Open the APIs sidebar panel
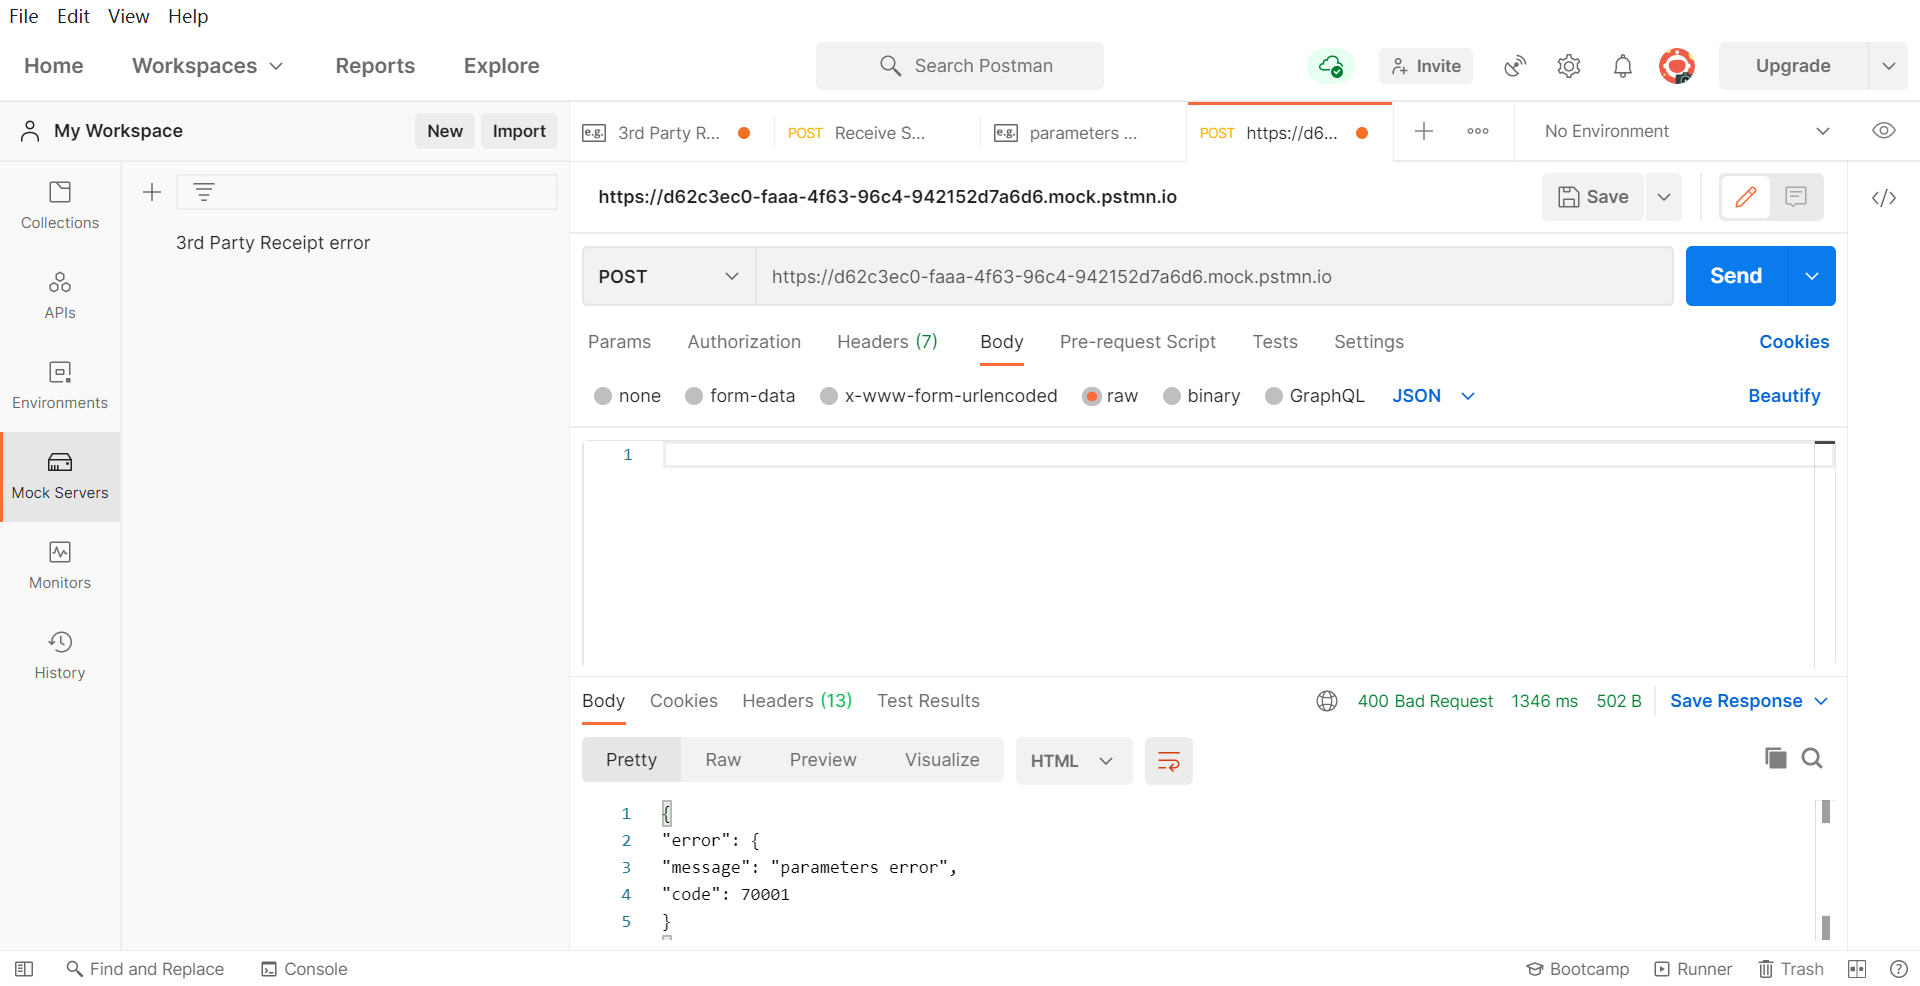1920x986 pixels. [60, 296]
